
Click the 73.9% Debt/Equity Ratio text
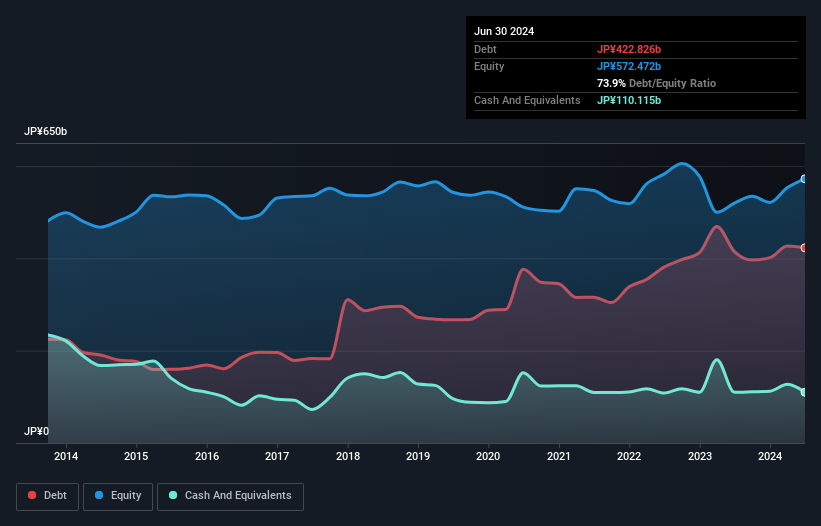pos(656,83)
